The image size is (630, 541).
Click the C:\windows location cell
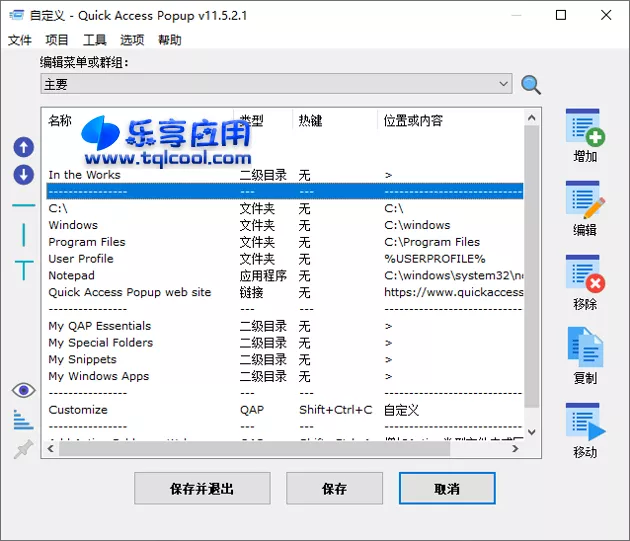tap(417, 225)
